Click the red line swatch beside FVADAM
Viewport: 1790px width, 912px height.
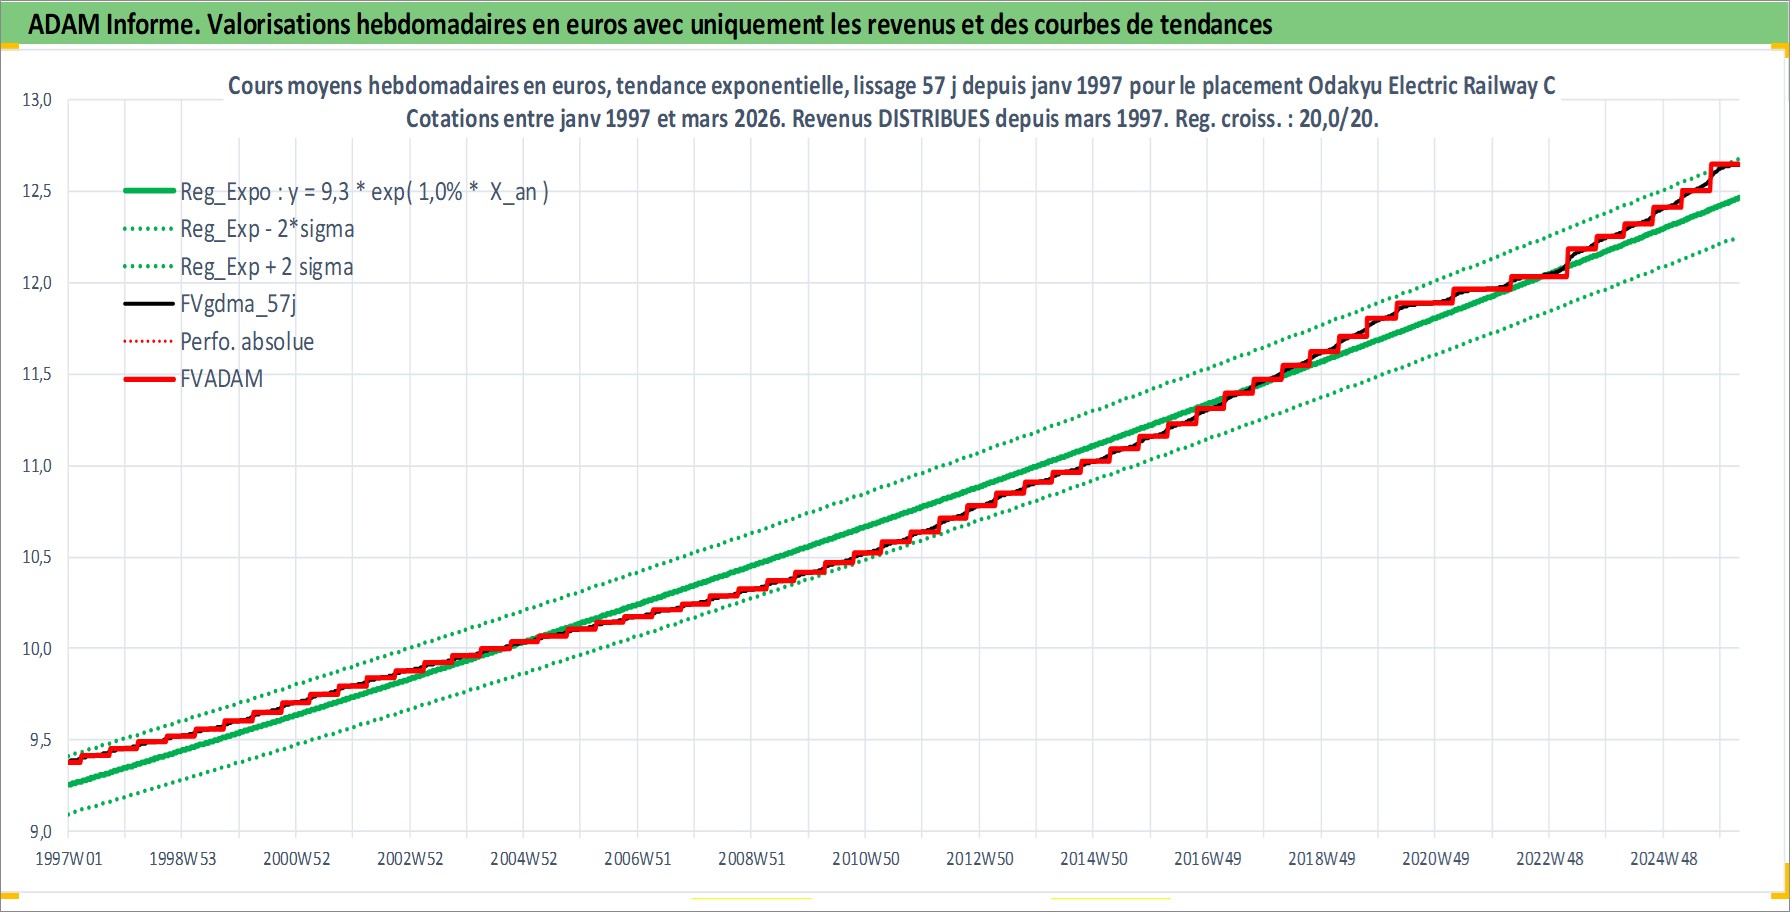tap(149, 379)
